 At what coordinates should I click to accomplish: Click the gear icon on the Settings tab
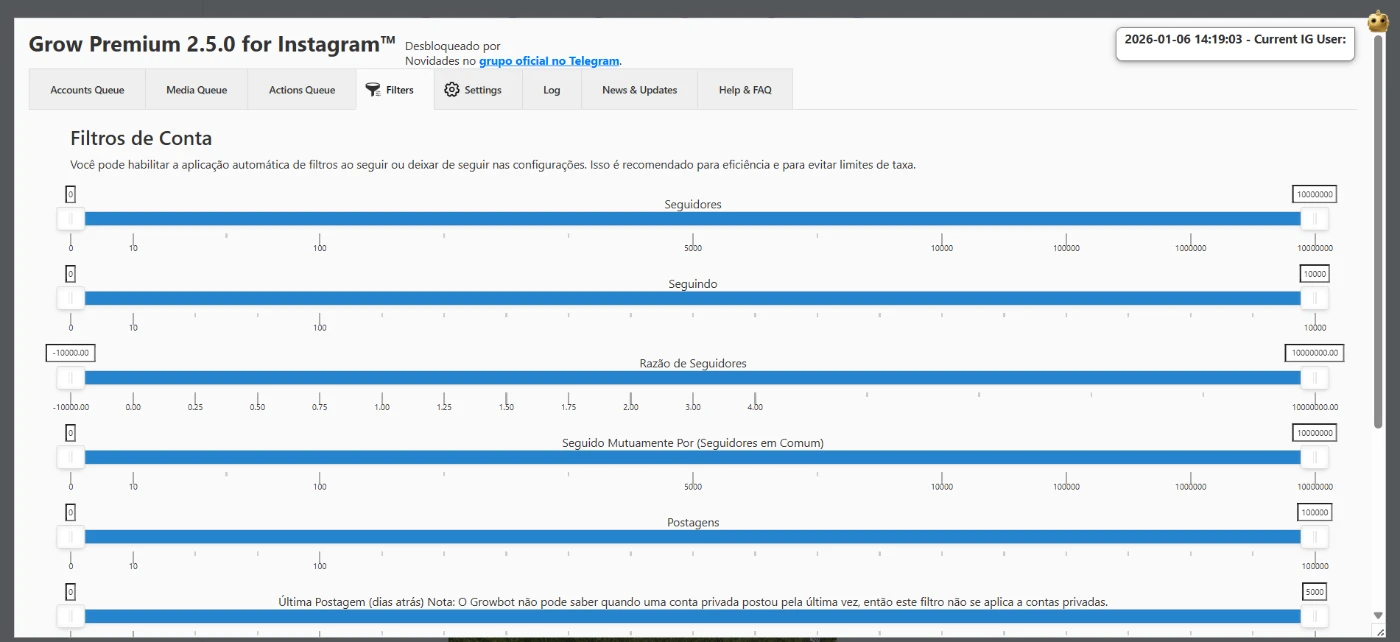(452, 90)
